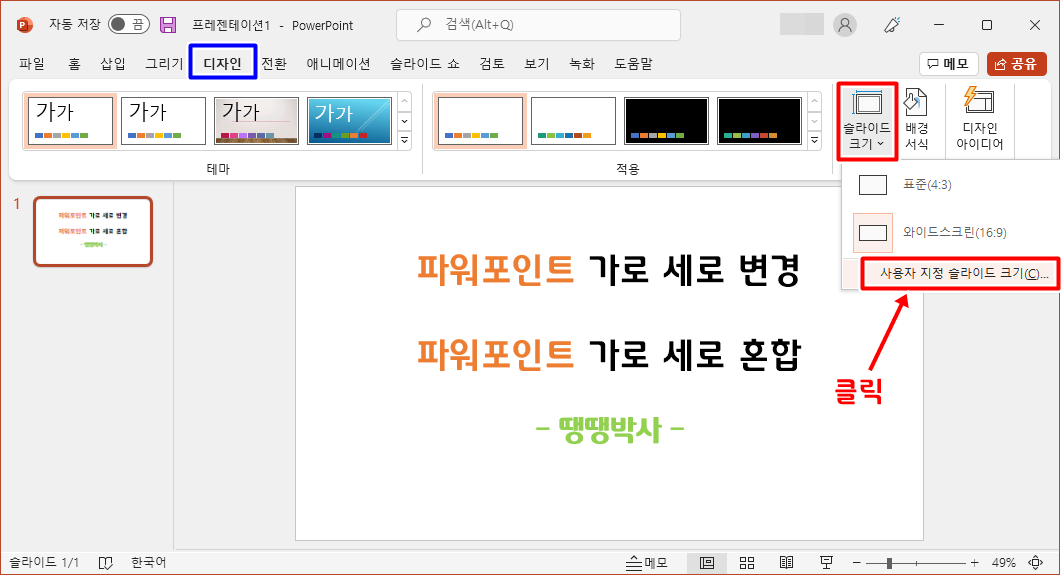
Task: Click the slide text 가로 세로 혼합
Action: tap(694, 354)
